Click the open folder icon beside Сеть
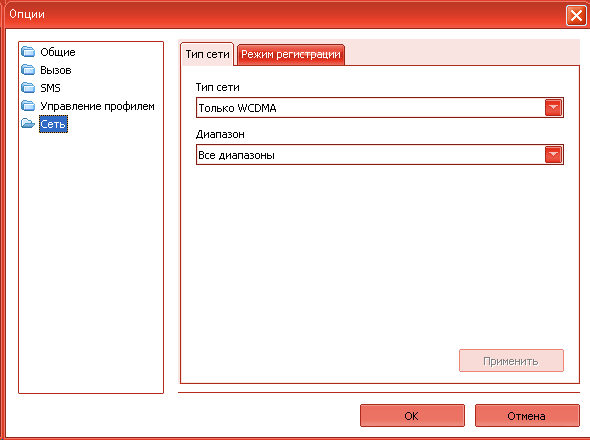 coord(28,123)
